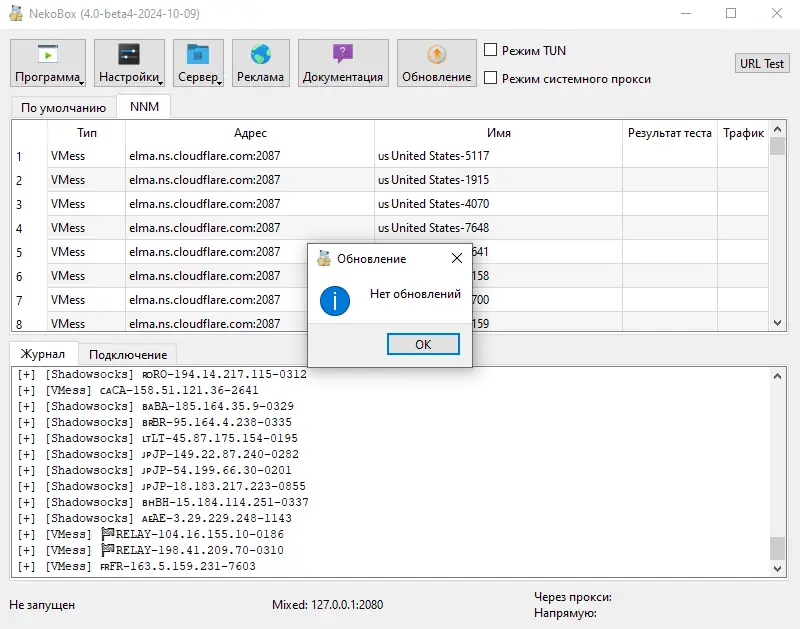Open Документация help button
800x629 pixels.
[x=343, y=63]
